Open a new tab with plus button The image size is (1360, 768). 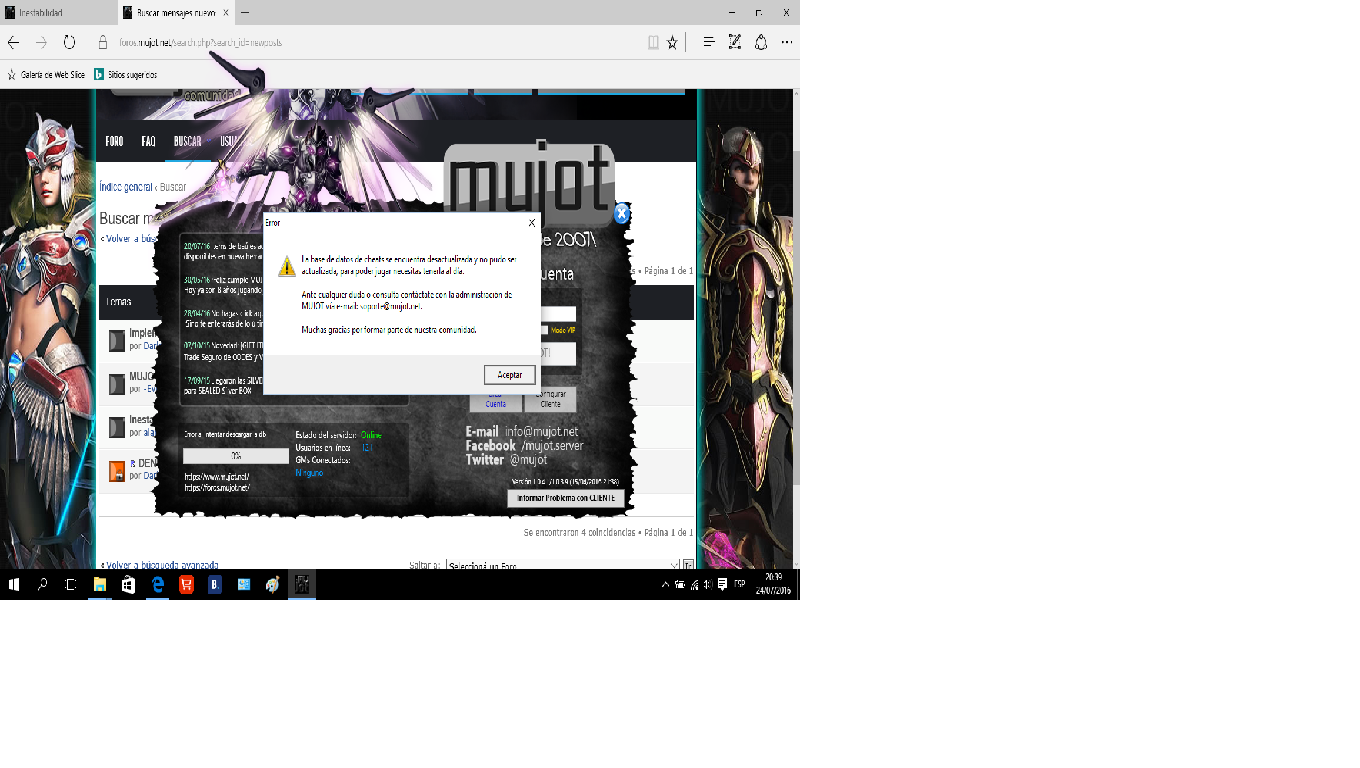(245, 13)
